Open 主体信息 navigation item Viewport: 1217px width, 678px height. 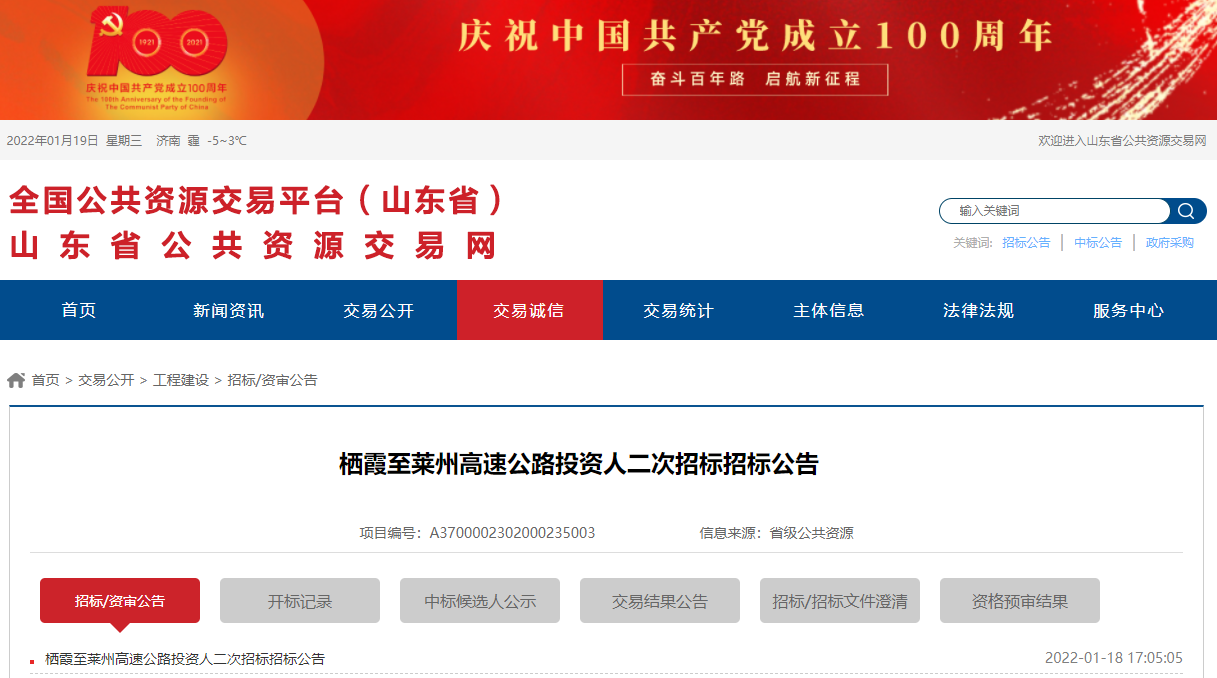coord(829,310)
